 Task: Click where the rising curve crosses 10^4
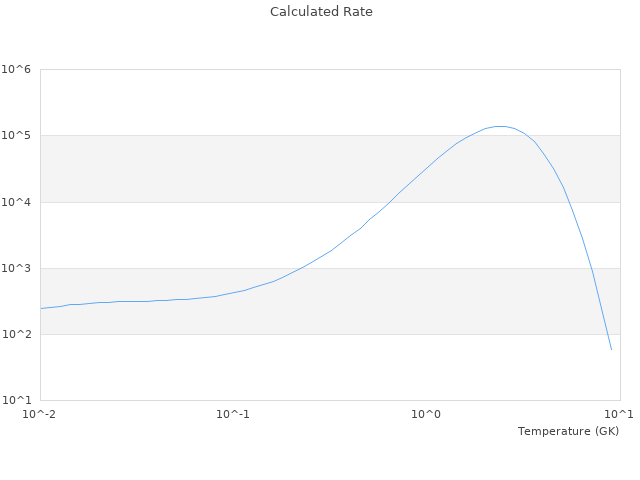point(388,202)
